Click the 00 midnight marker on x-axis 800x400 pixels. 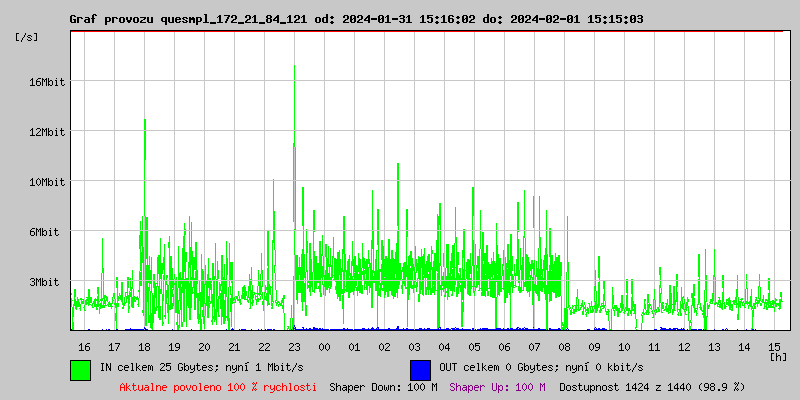coord(324,346)
